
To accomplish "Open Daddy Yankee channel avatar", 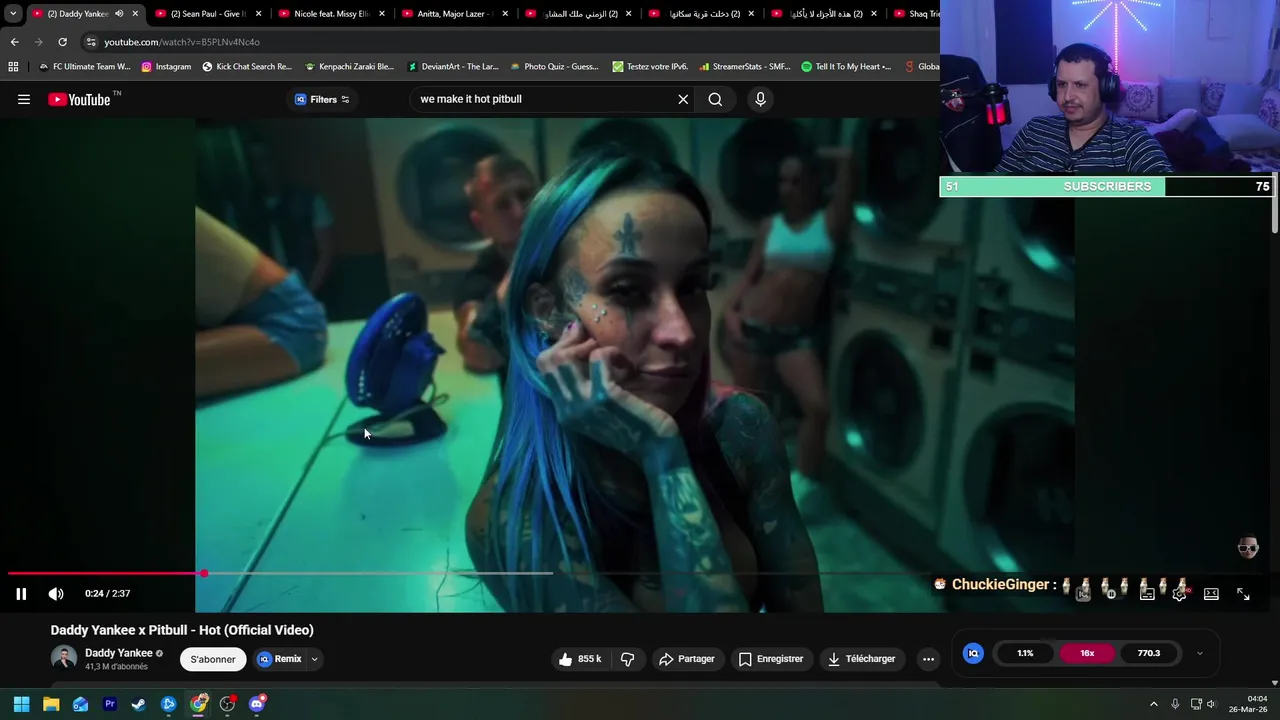I will point(64,659).
